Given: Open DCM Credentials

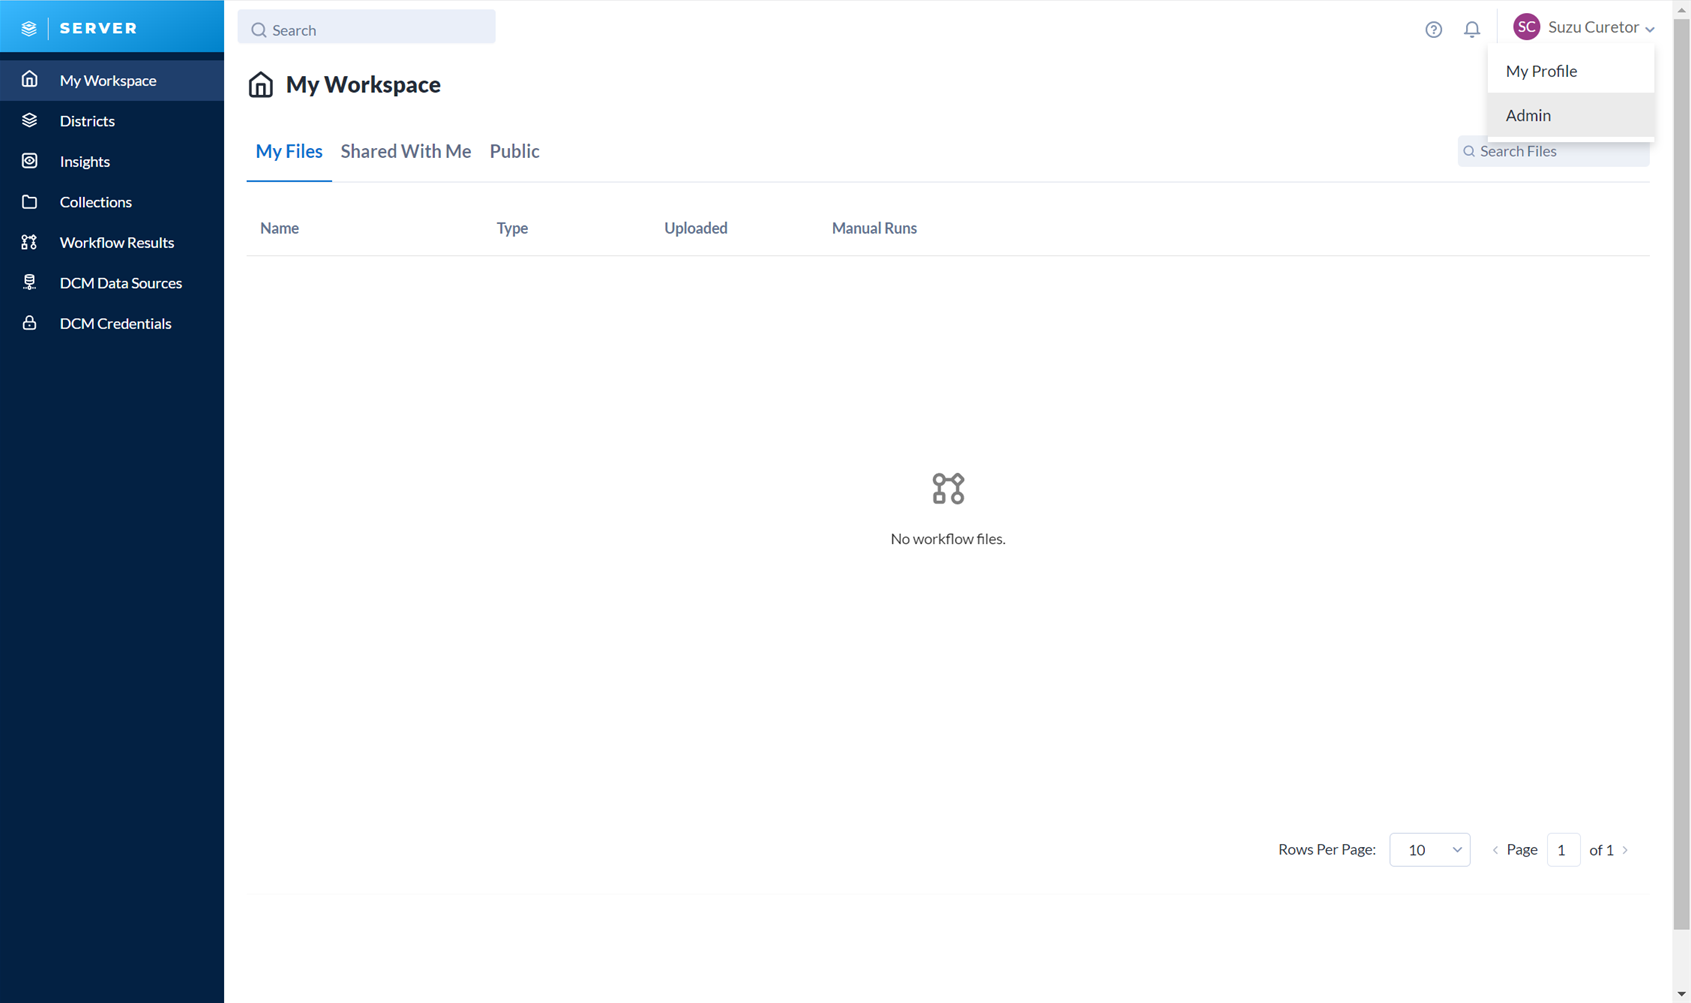Looking at the screenshot, I should [x=115, y=323].
